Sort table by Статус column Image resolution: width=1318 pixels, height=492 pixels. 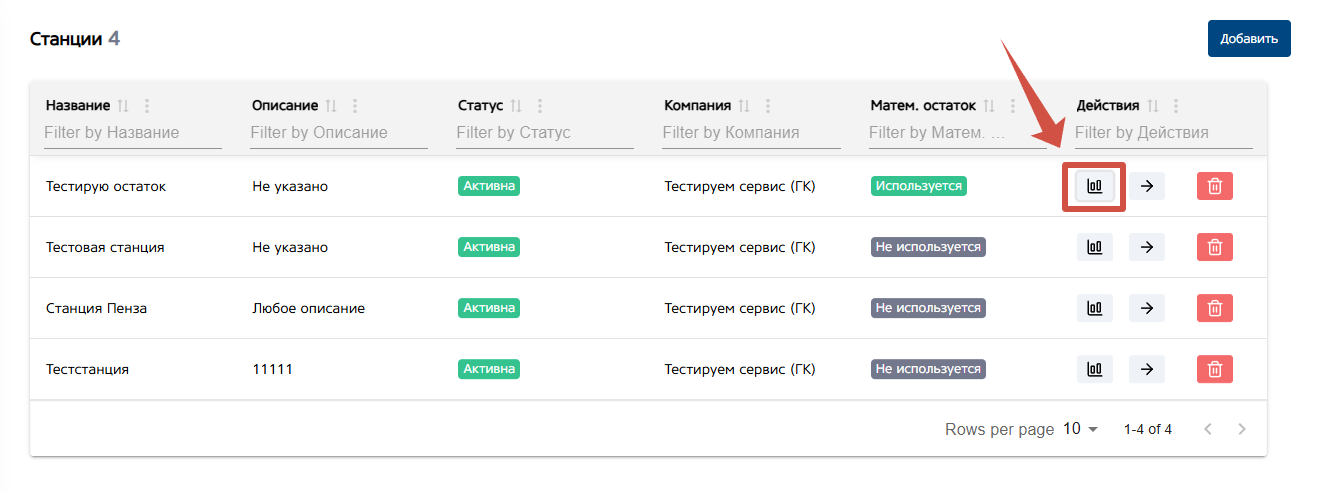tap(517, 106)
